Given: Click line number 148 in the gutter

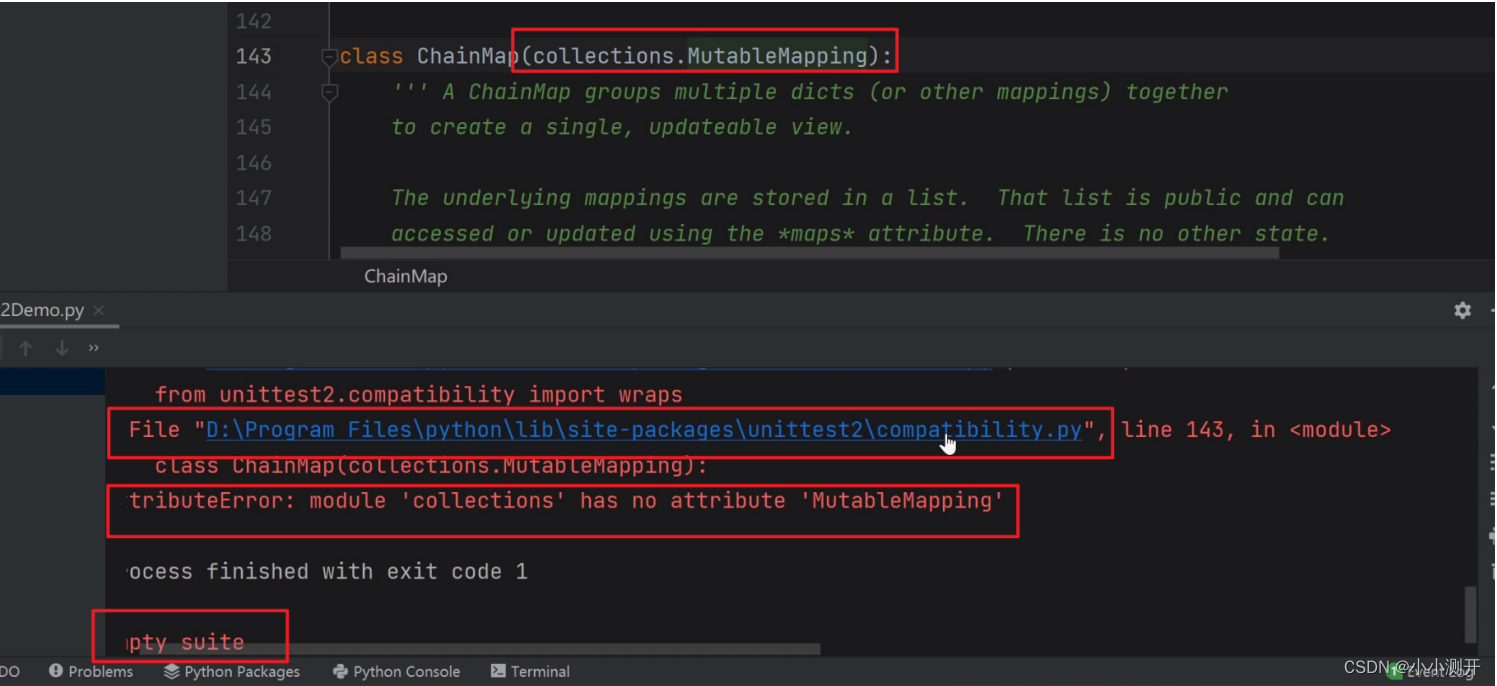Looking at the screenshot, I should (x=254, y=233).
